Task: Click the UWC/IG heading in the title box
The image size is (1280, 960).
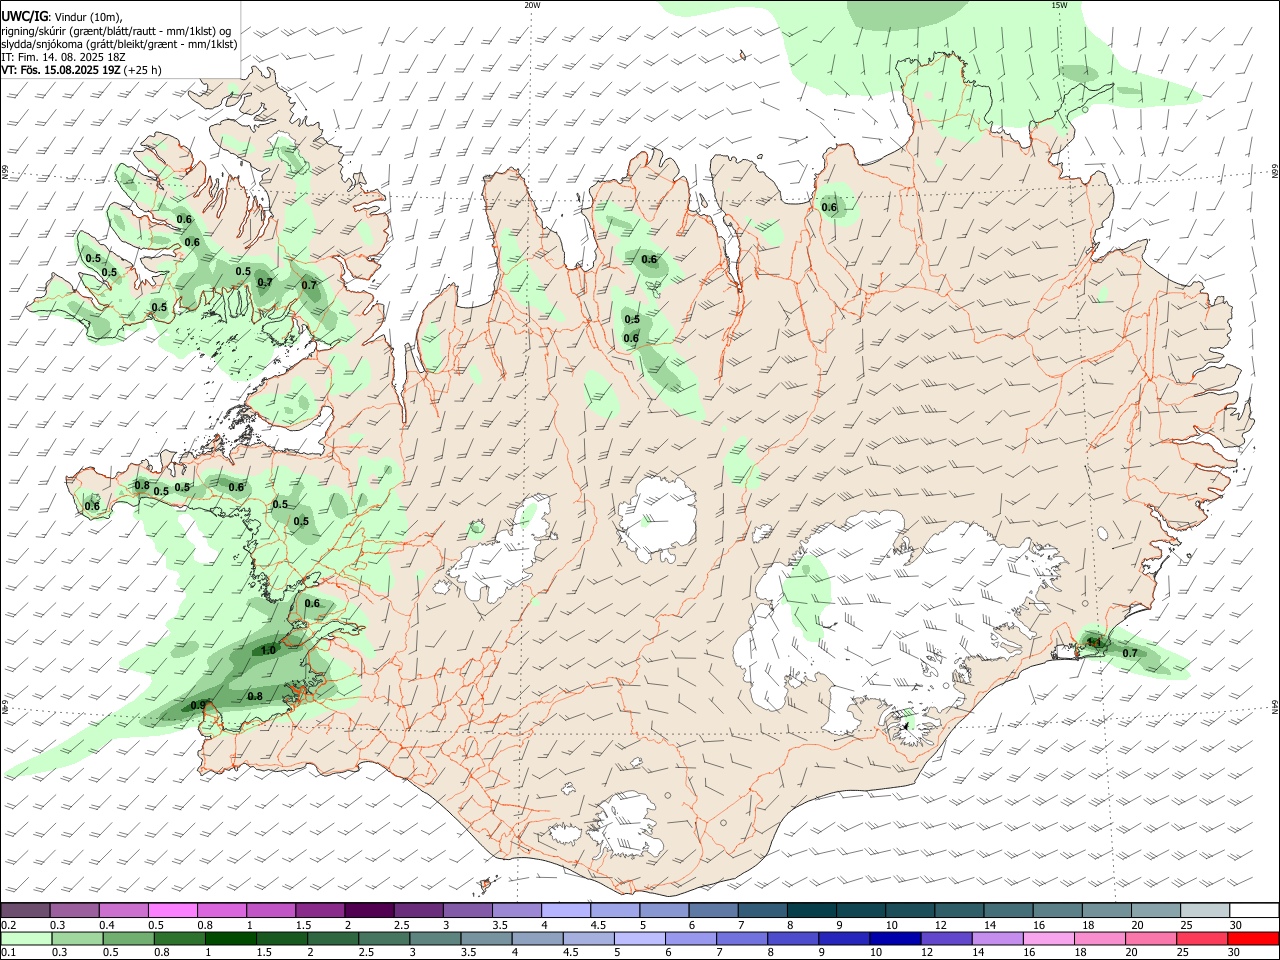Action: point(24,17)
